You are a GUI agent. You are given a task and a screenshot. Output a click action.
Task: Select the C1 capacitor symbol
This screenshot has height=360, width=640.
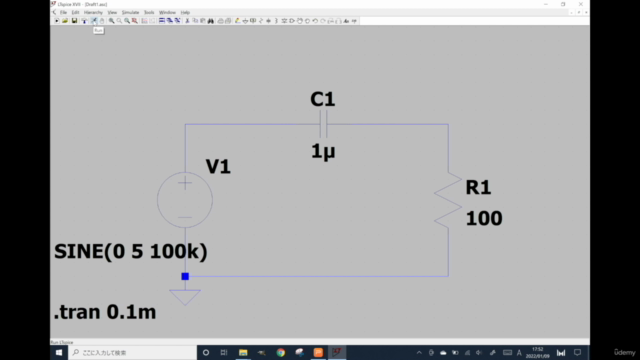(323, 124)
